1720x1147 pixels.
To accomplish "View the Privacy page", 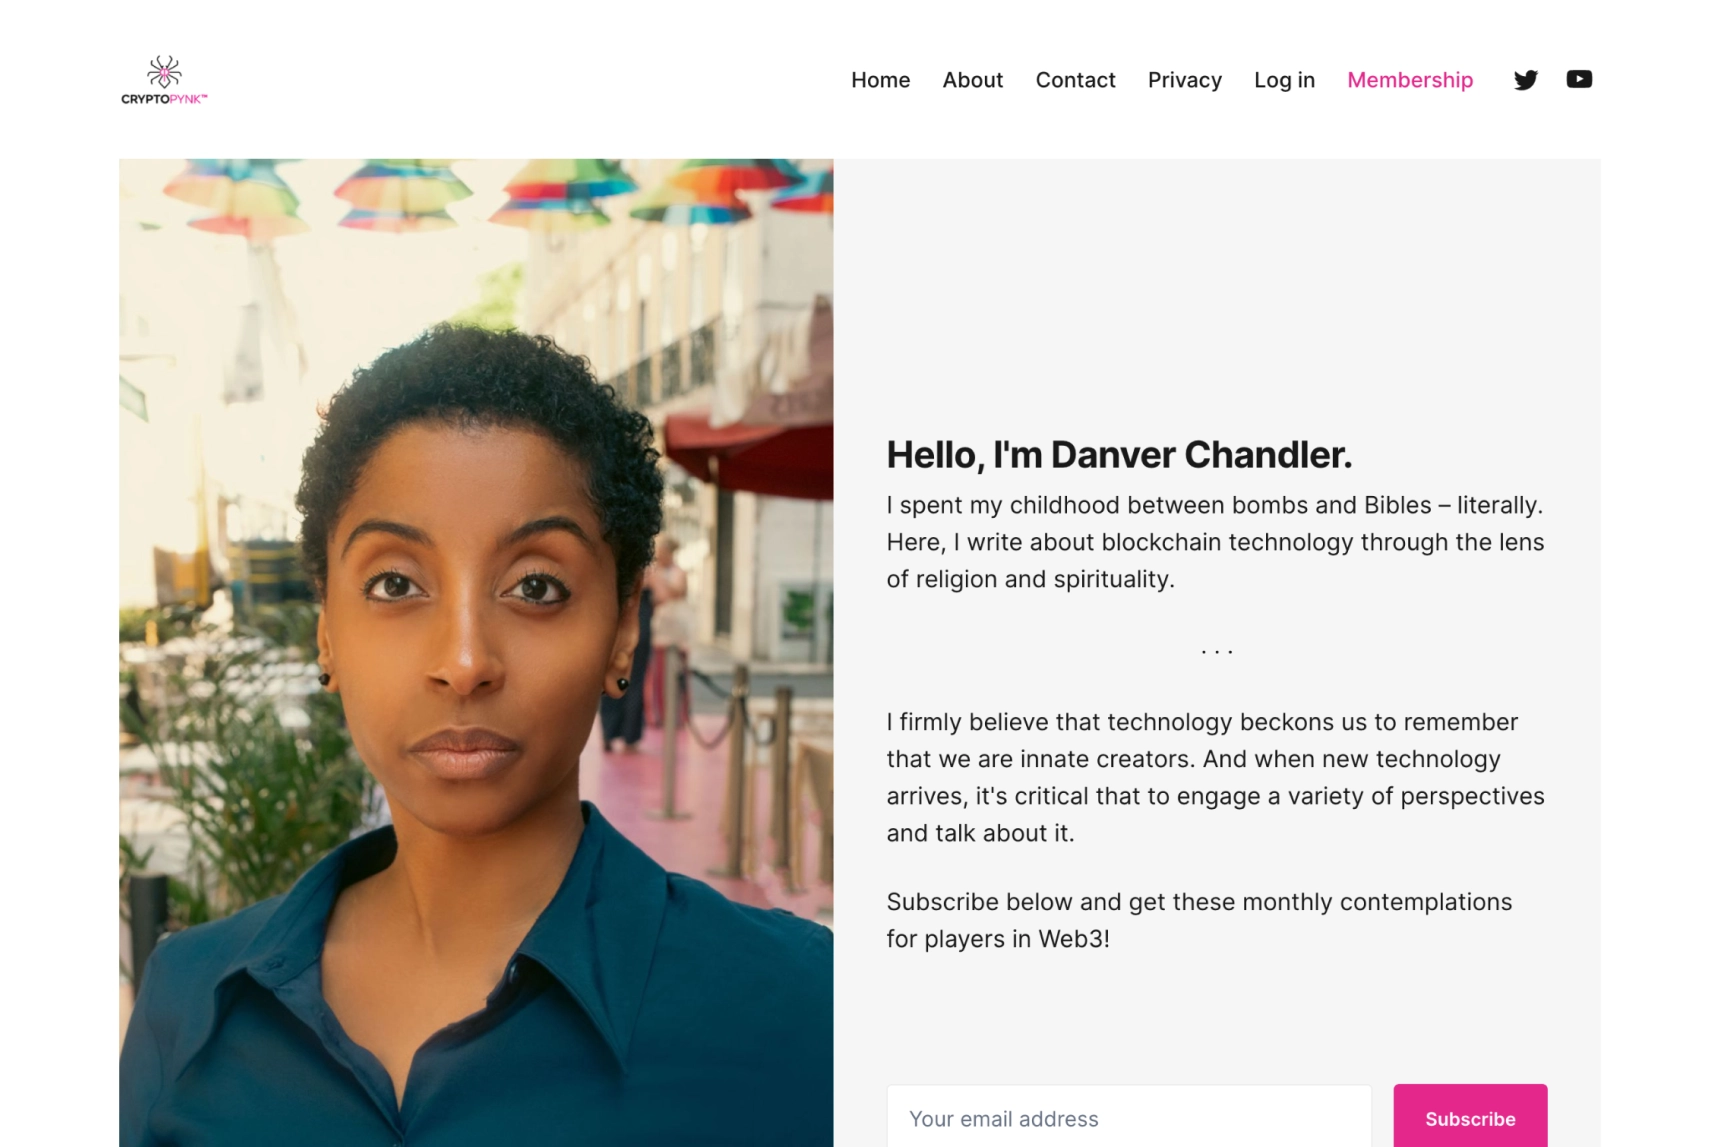I will click(1184, 80).
